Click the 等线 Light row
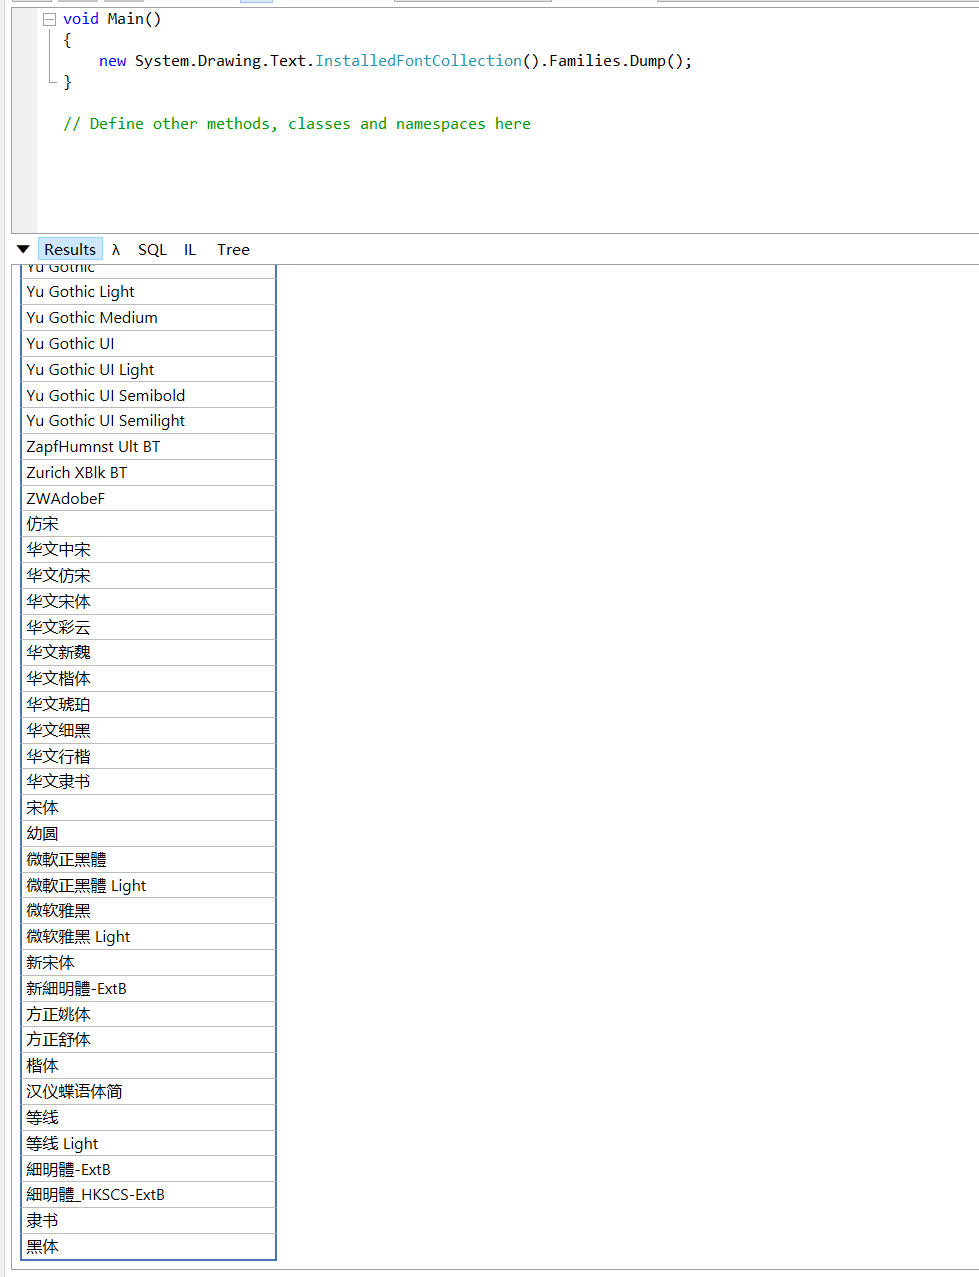The image size is (979, 1277). pyautogui.click(x=62, y=1143)
